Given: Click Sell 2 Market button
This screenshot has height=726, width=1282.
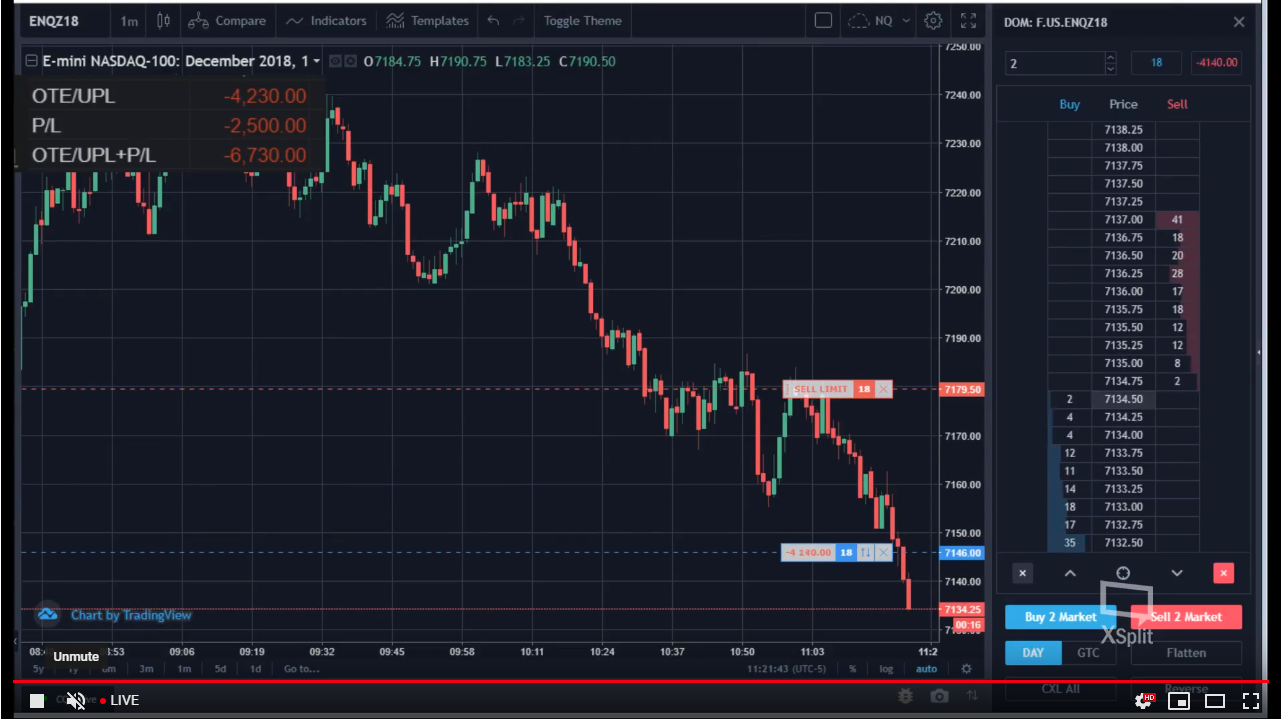Looking at the screenshot, I should [1186, 617].
